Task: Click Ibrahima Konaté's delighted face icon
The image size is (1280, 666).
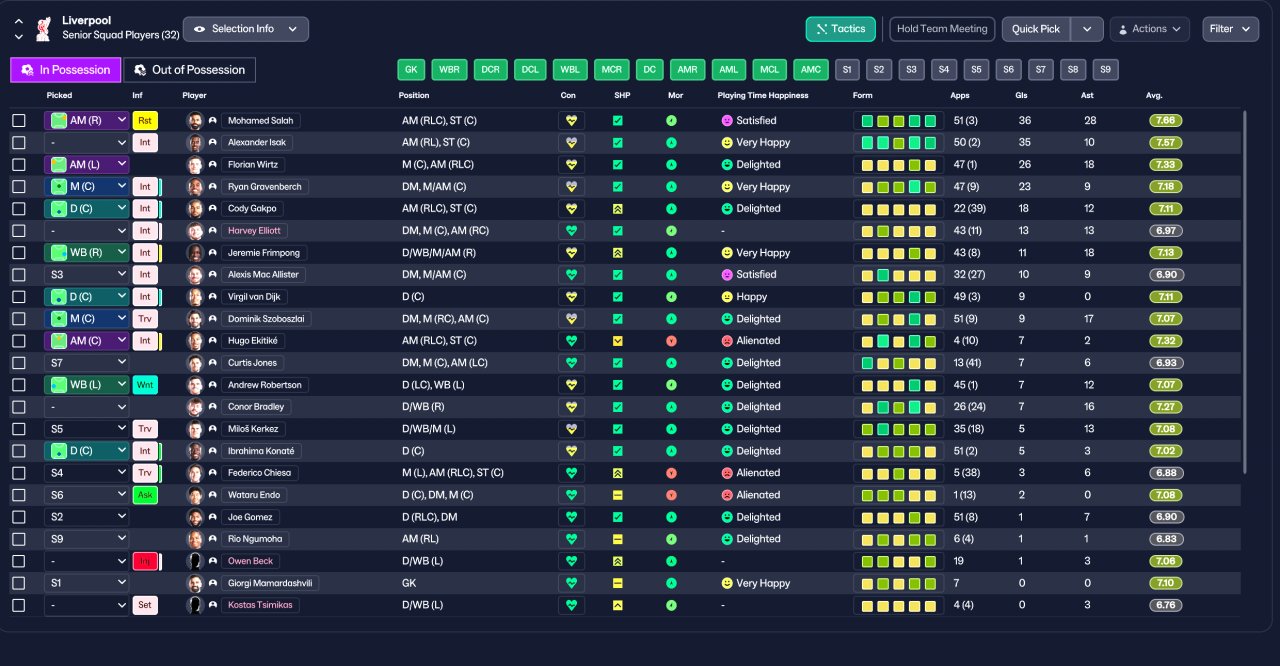Action: tap(727, 451)
